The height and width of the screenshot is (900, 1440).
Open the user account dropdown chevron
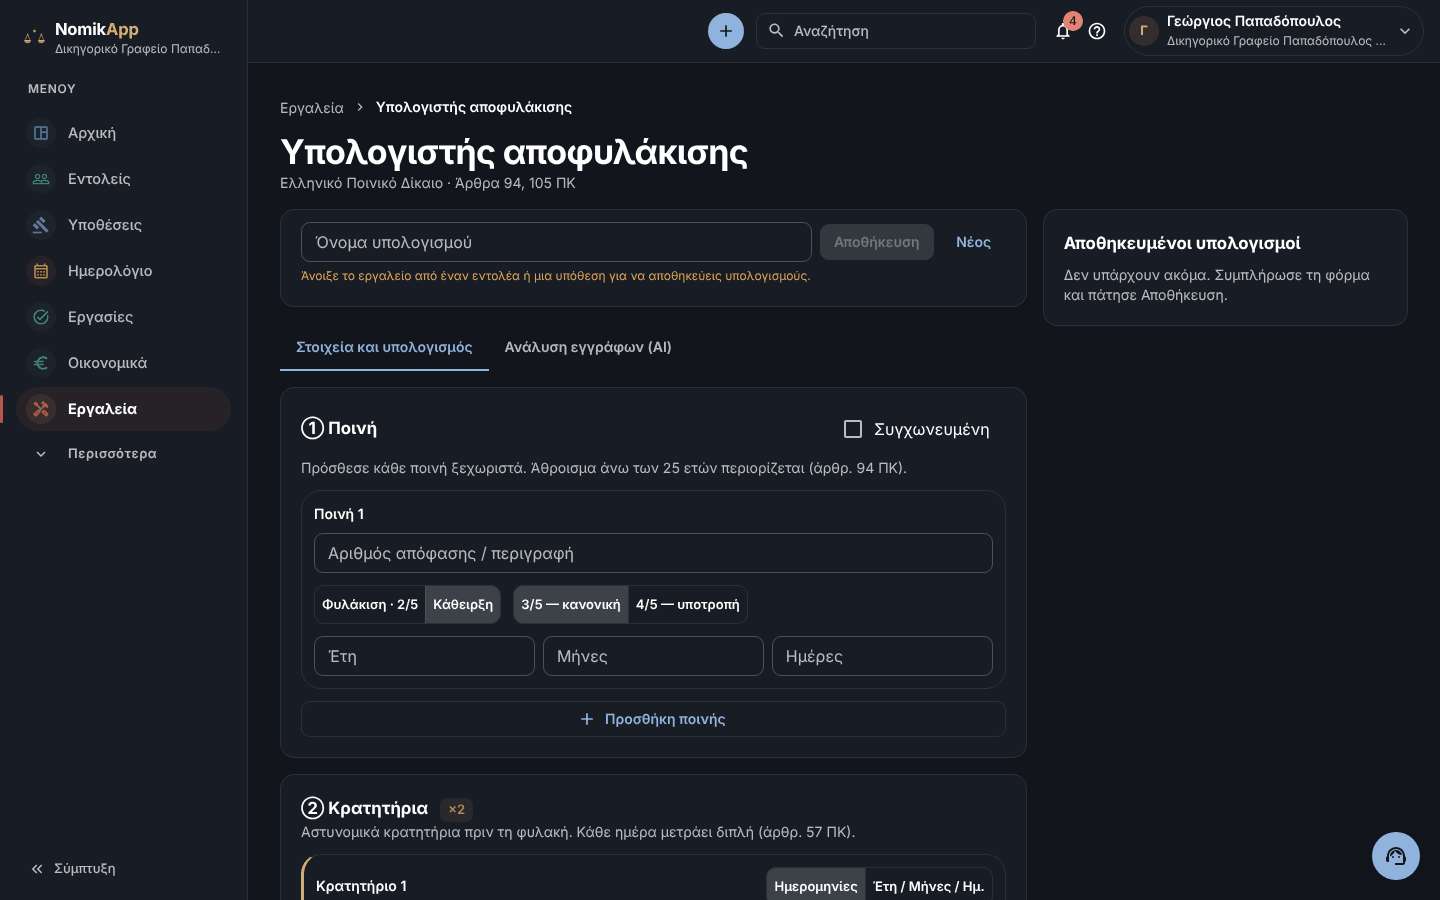tap(1405, 31)
